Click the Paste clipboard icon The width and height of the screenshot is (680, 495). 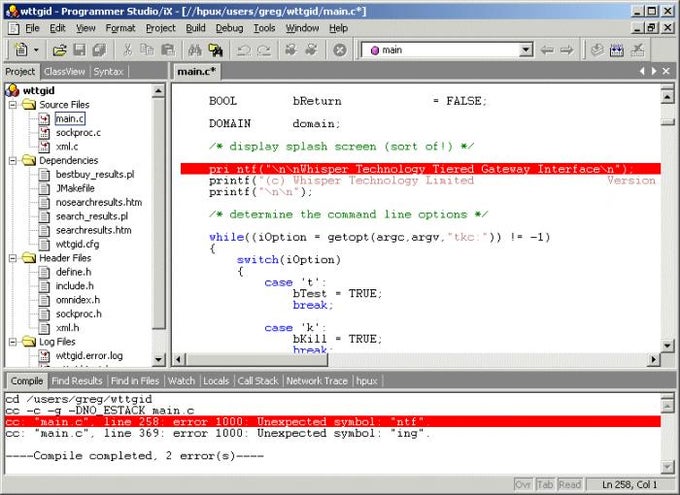click(167, 50)
